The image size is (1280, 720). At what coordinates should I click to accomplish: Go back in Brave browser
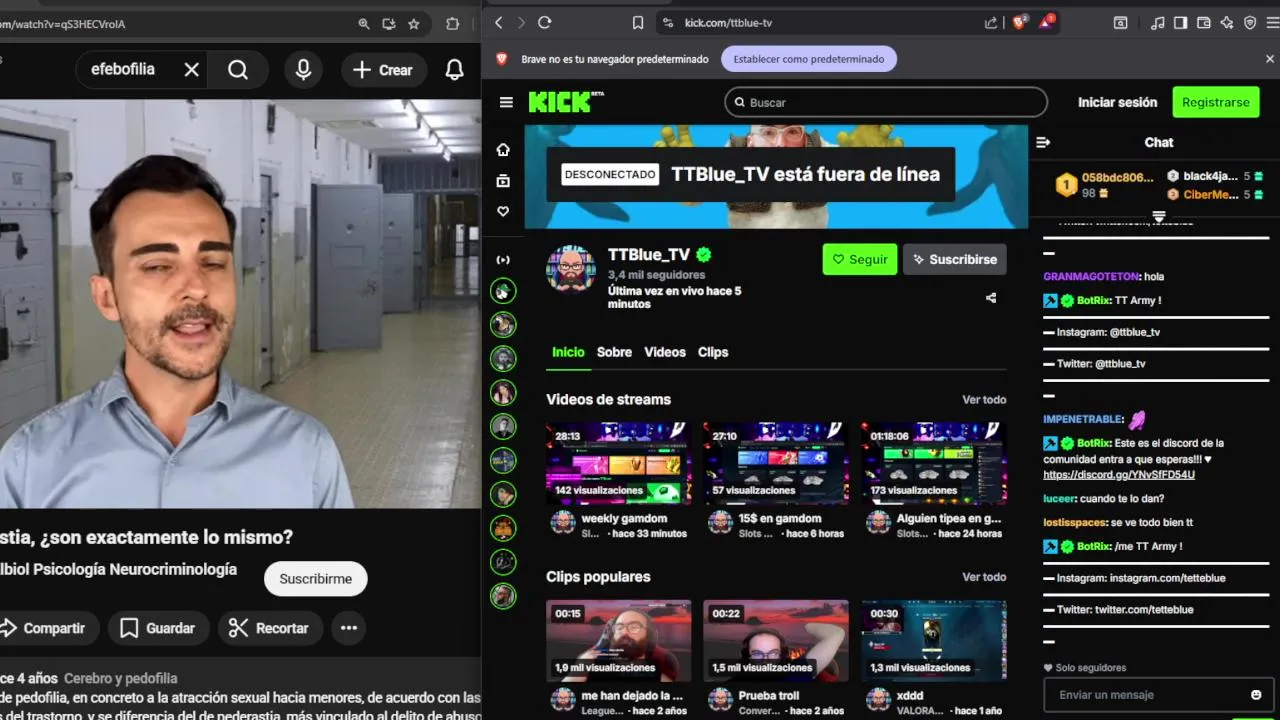[x=498, y=22]
